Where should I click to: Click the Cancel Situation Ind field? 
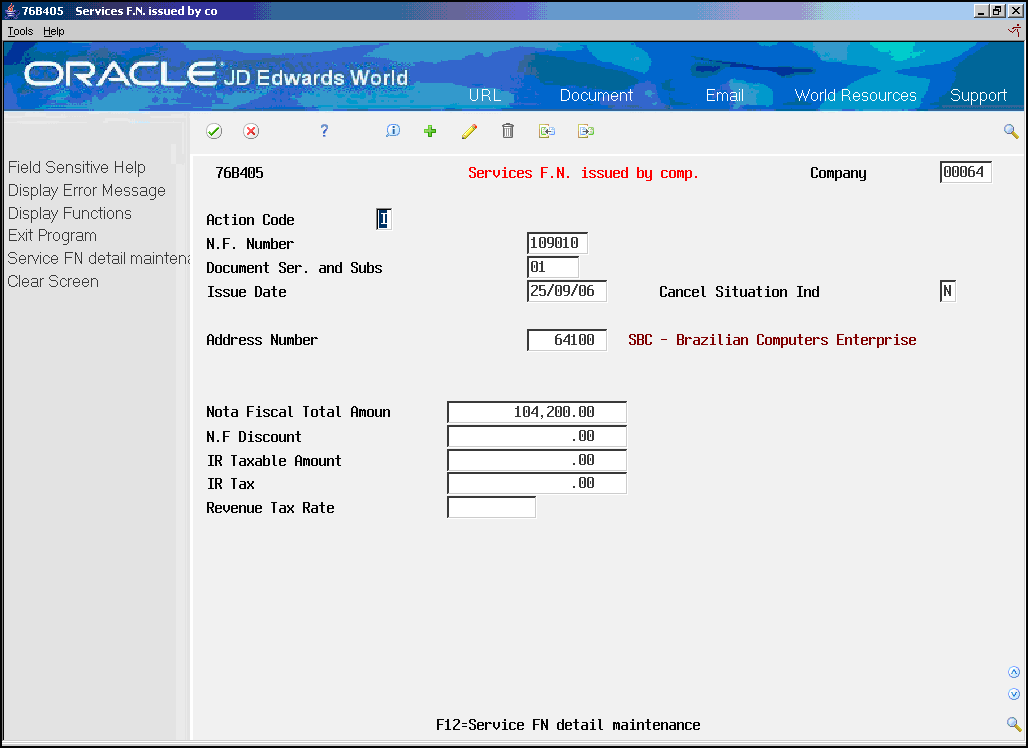click(x=947, y=291)
